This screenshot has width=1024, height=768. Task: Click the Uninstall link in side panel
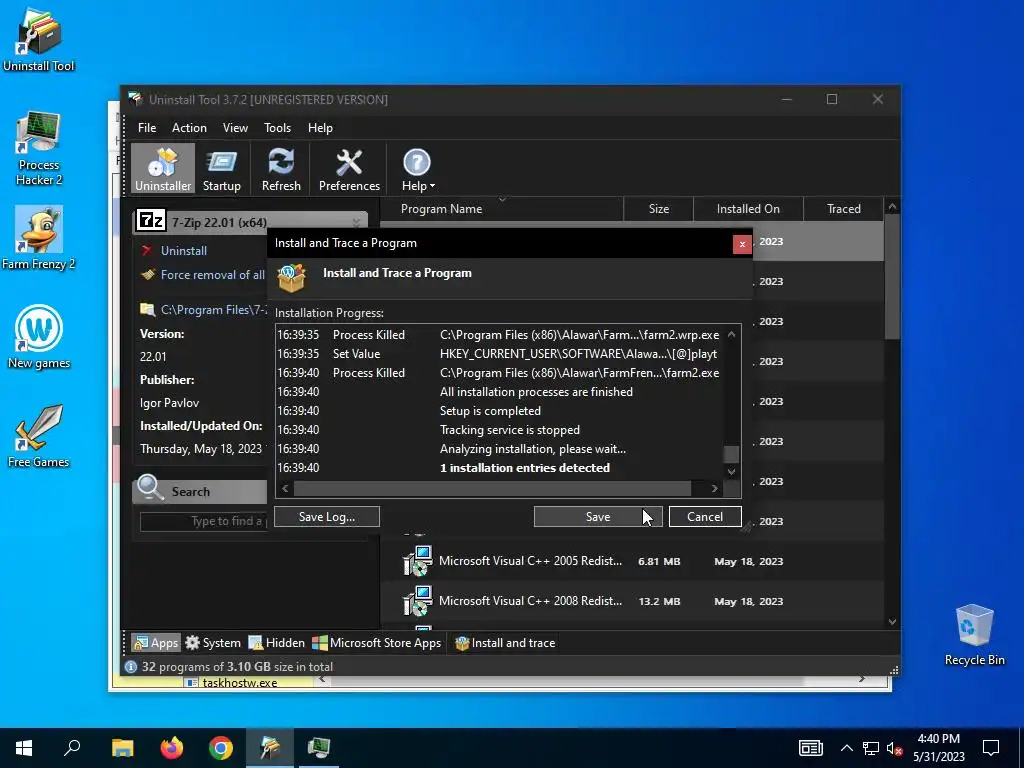pos(184,251)
